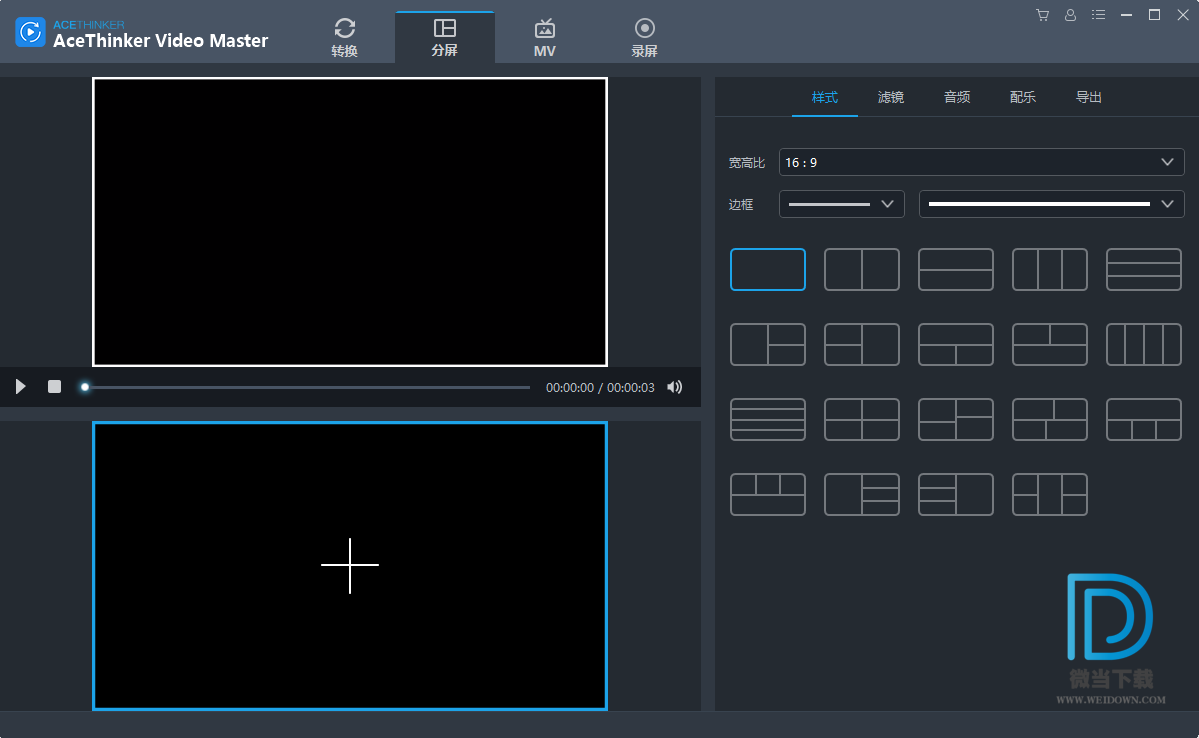
Task: Choose layout with top pane and three bottom panes
Action: click(1144, 419)
